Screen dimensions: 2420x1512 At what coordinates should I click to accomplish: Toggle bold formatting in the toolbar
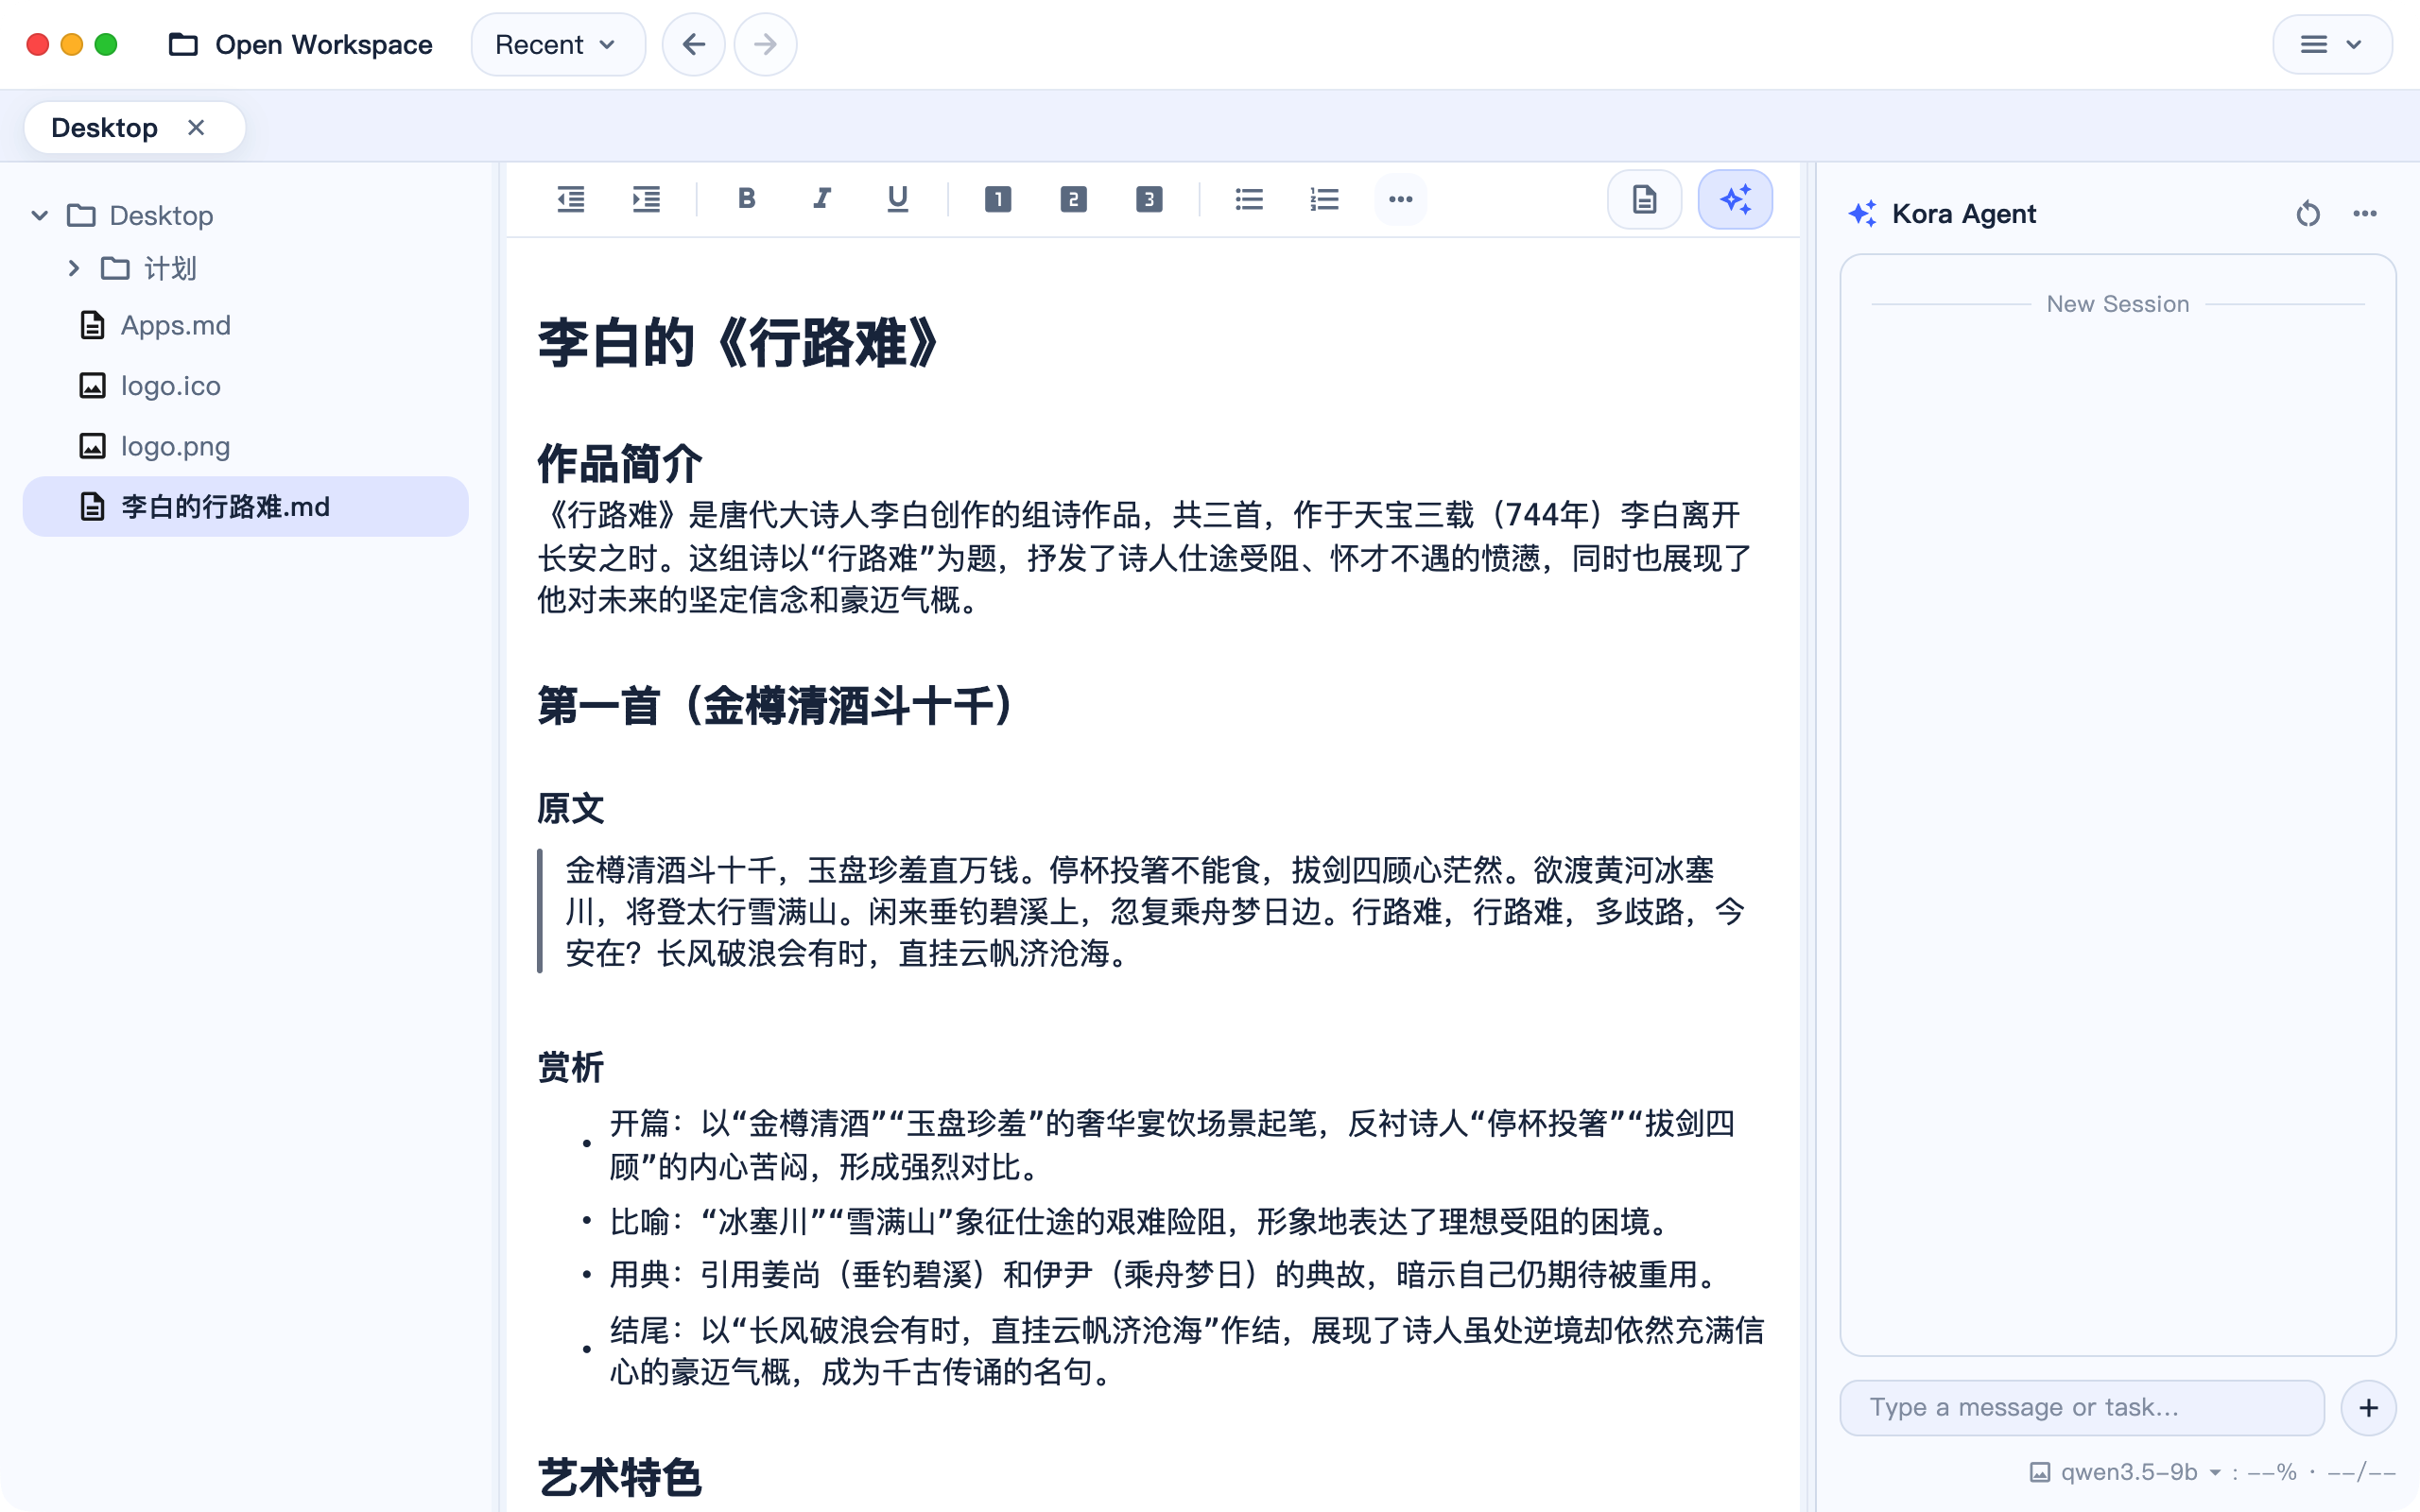pos(744,199)
